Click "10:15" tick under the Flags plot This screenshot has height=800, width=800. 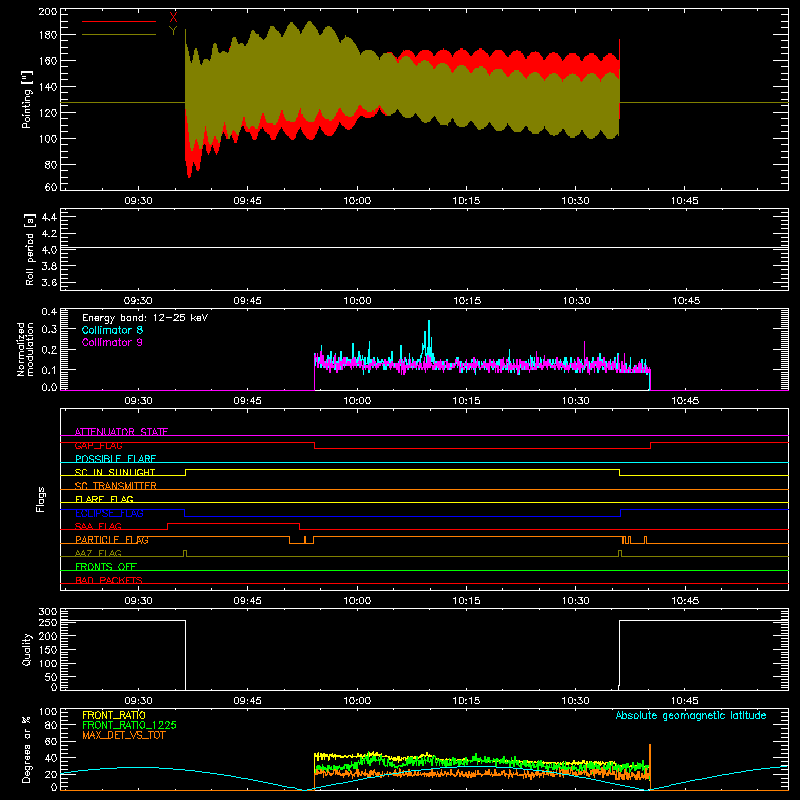pos(466,601)
